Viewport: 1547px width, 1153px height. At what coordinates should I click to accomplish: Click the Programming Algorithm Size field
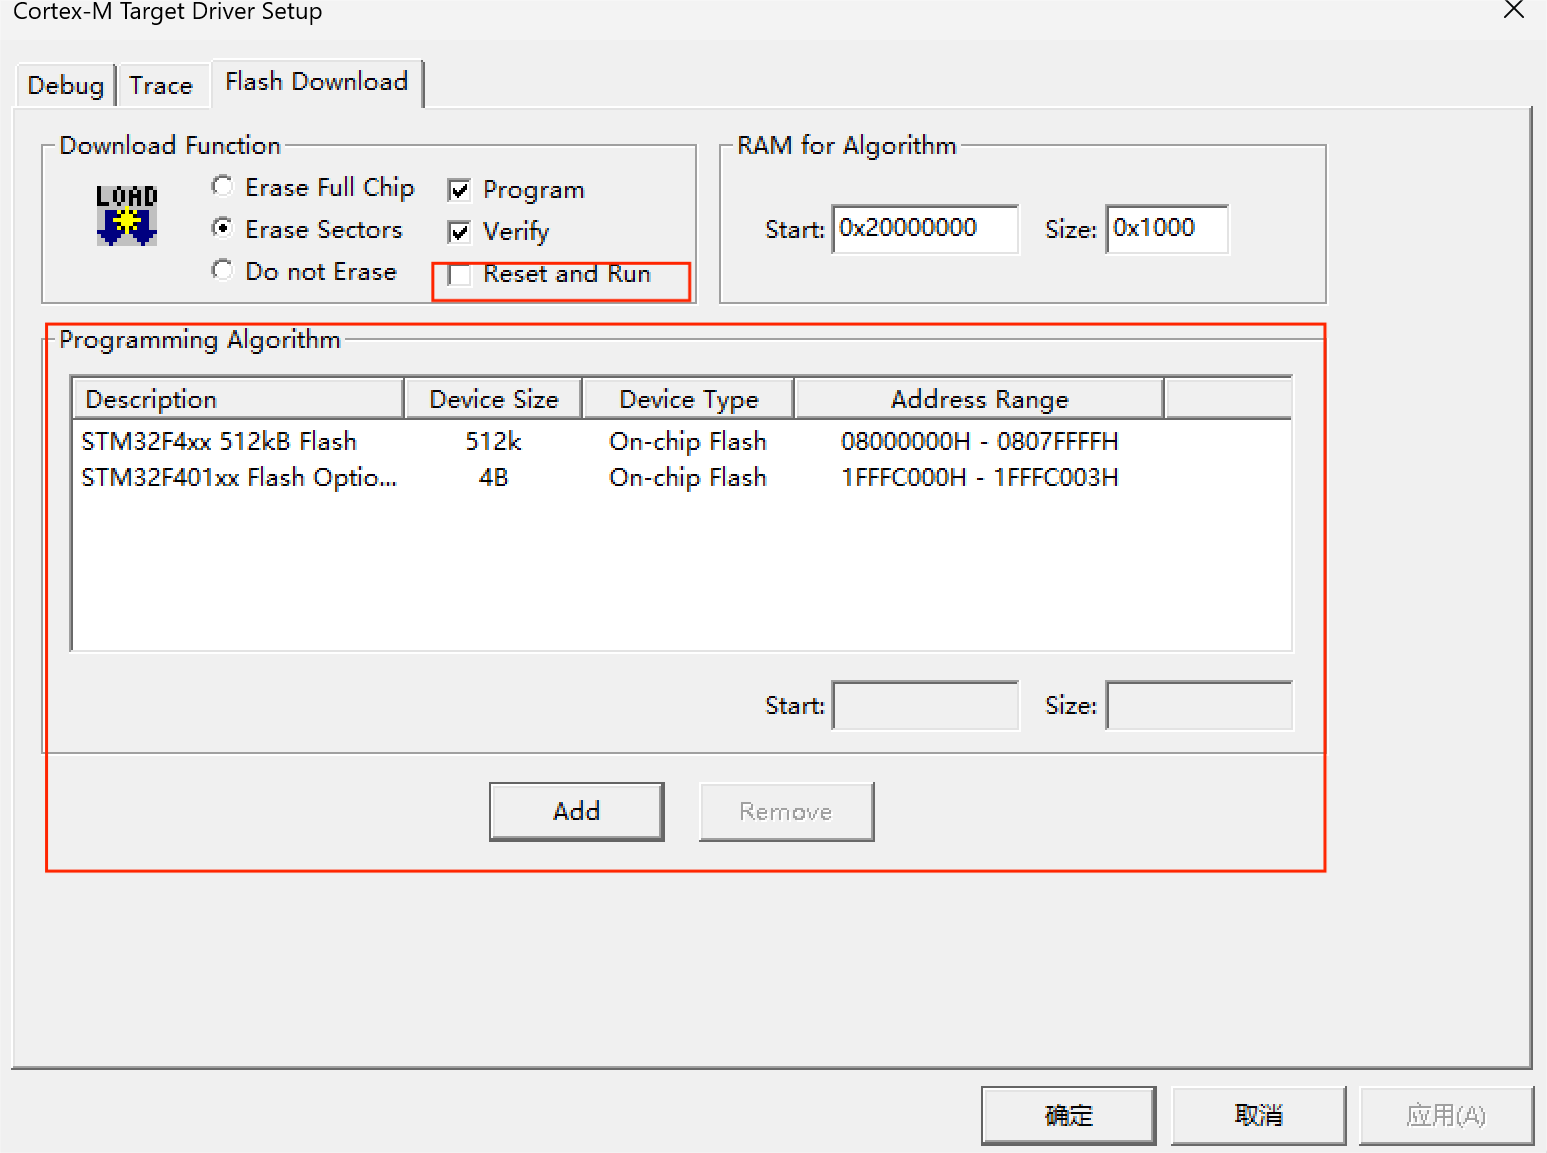pyautogui.click(x=1199, y=705)
